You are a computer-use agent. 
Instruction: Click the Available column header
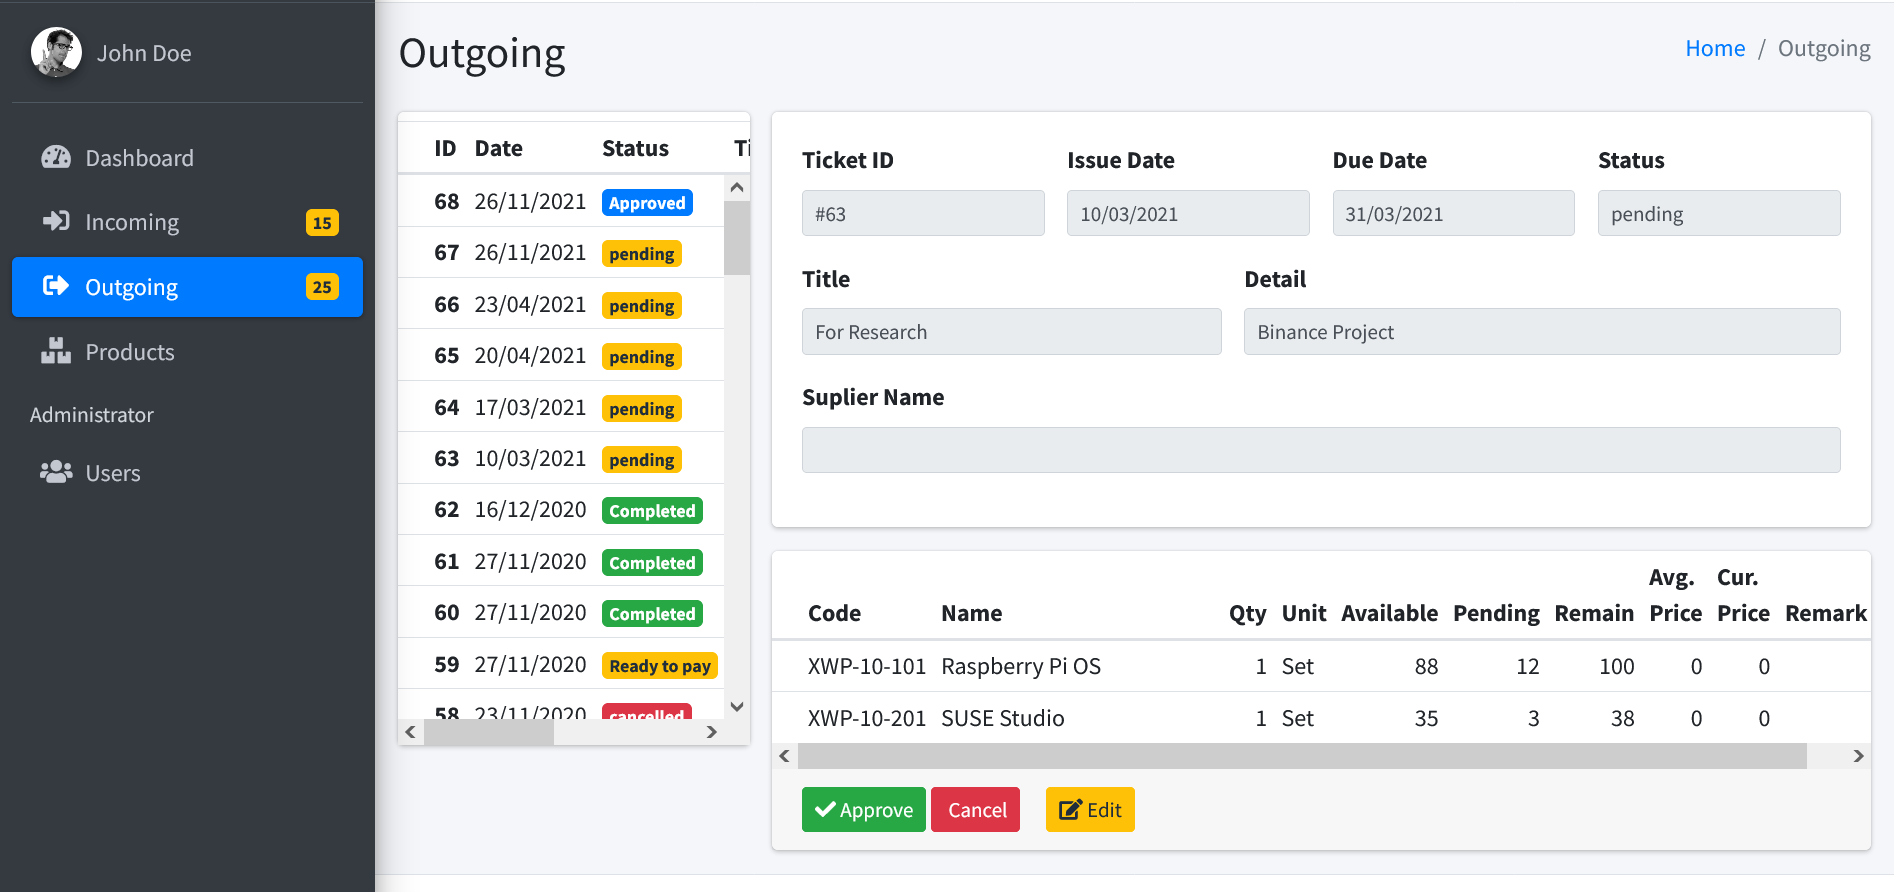(1389, 613)
